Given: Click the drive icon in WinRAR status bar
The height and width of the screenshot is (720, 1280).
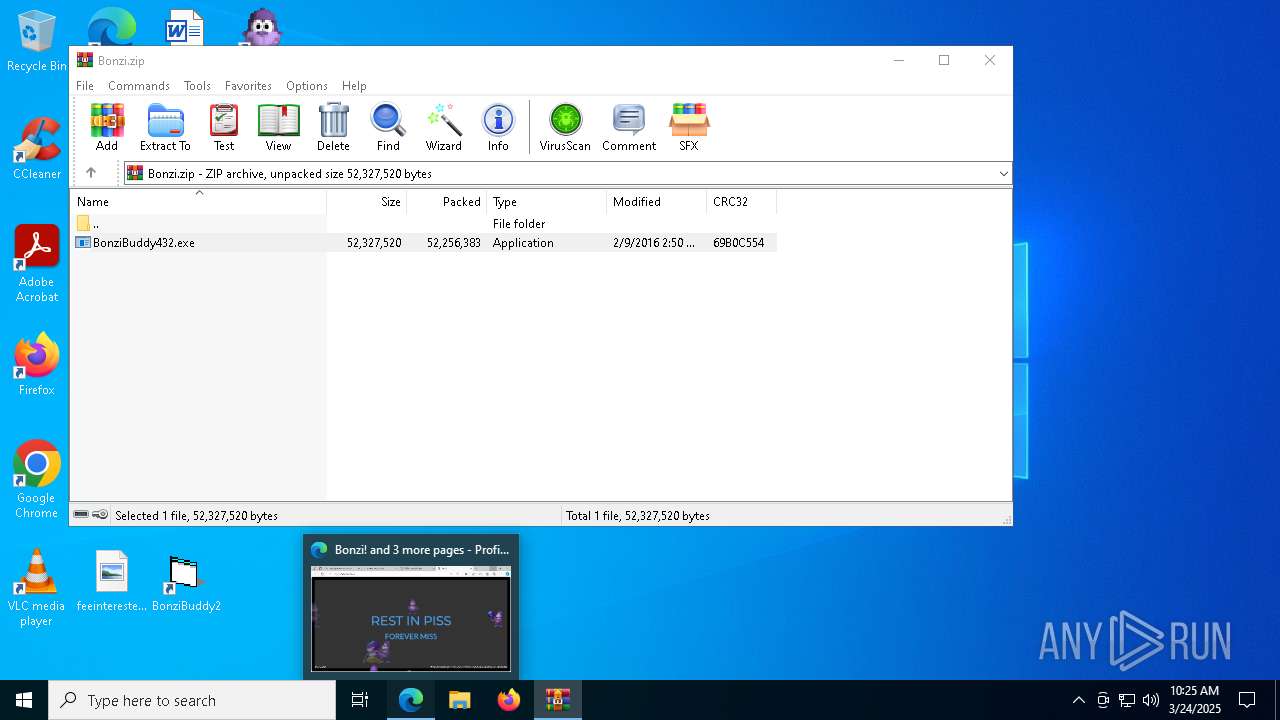Looking at the screenshot, I should click(x=81, y=515).
